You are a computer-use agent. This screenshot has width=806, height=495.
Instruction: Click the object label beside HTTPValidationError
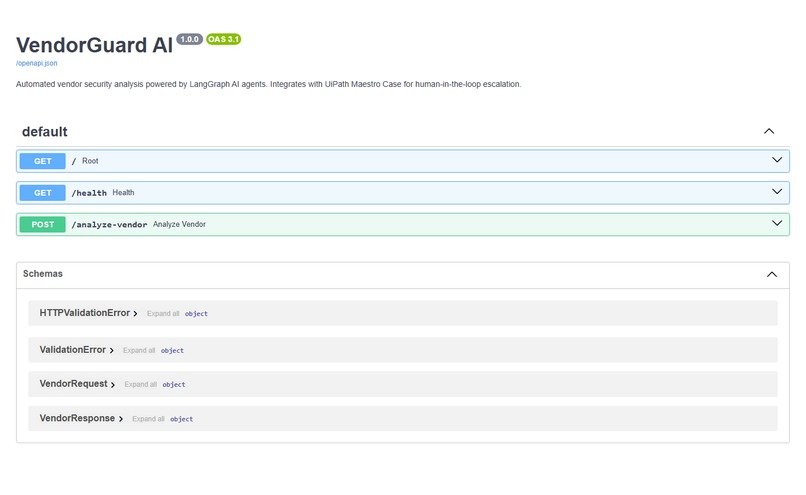pos(196,314)
